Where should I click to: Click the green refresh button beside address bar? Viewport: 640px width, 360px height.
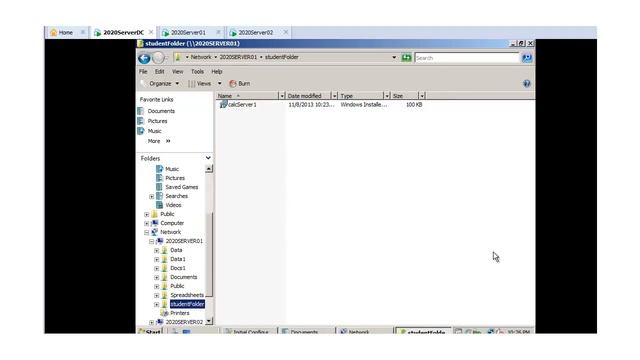tap(406, 58)
